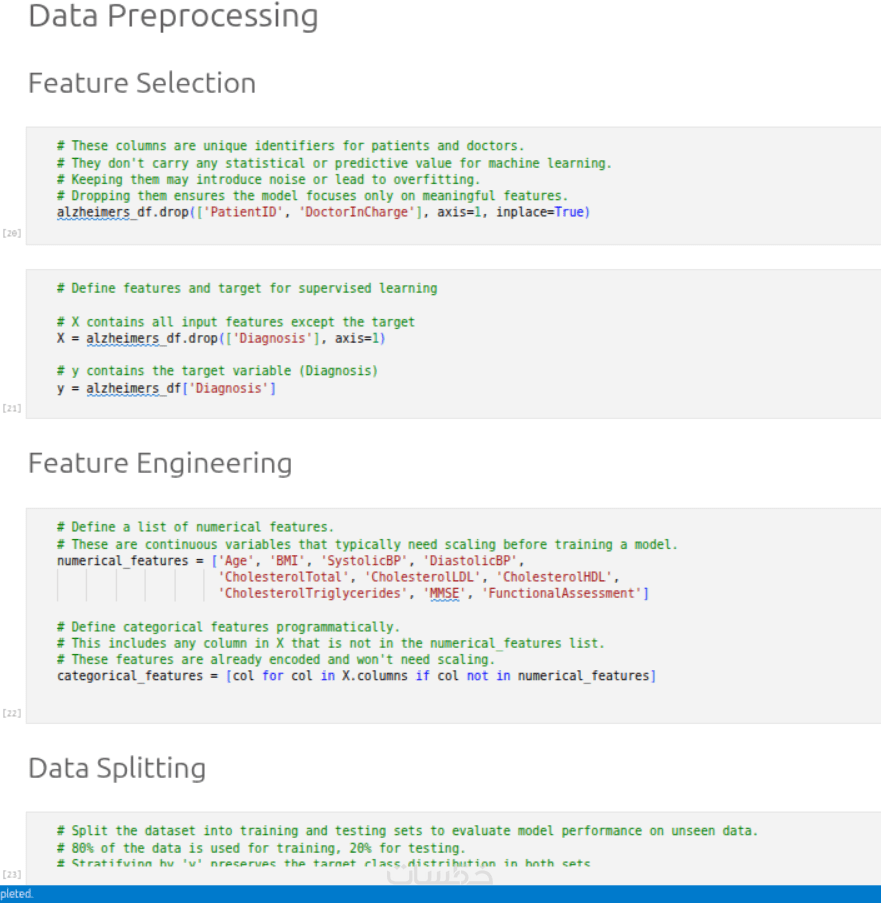Viewport: 881px width, 903px height.
Task: Click the Feature Engineering heading
Action: pyautogui.click(x=160, y=464)
